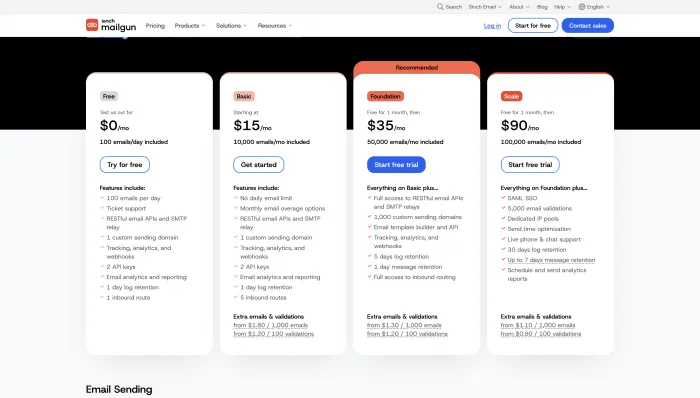Click the search magnifier icon

[440, 7]
